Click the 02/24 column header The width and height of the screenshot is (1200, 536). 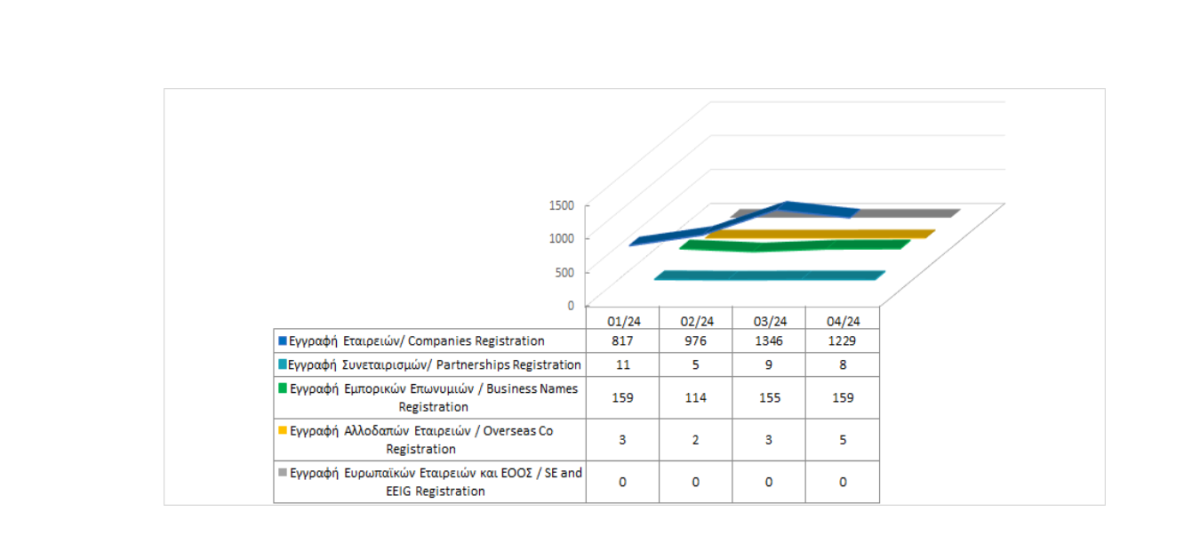pos(697,321)
